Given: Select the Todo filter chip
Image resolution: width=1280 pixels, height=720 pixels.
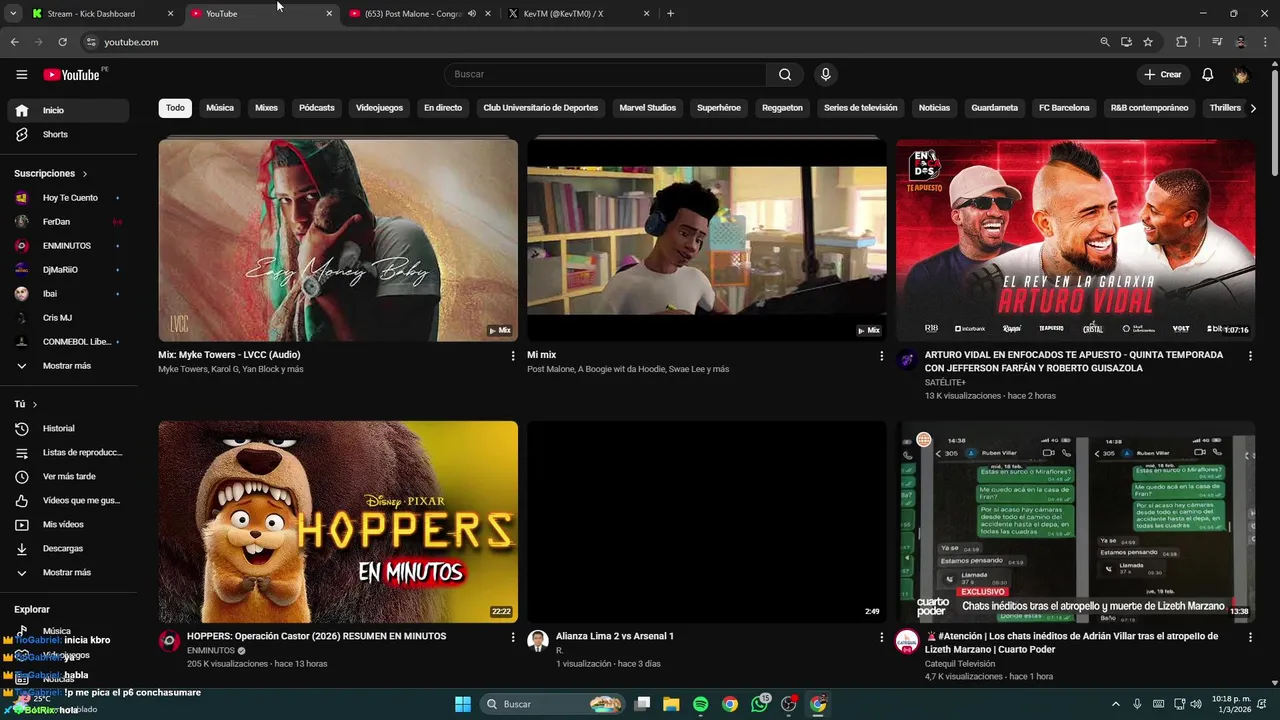Looking at the screenshot, I should (175, 108).
